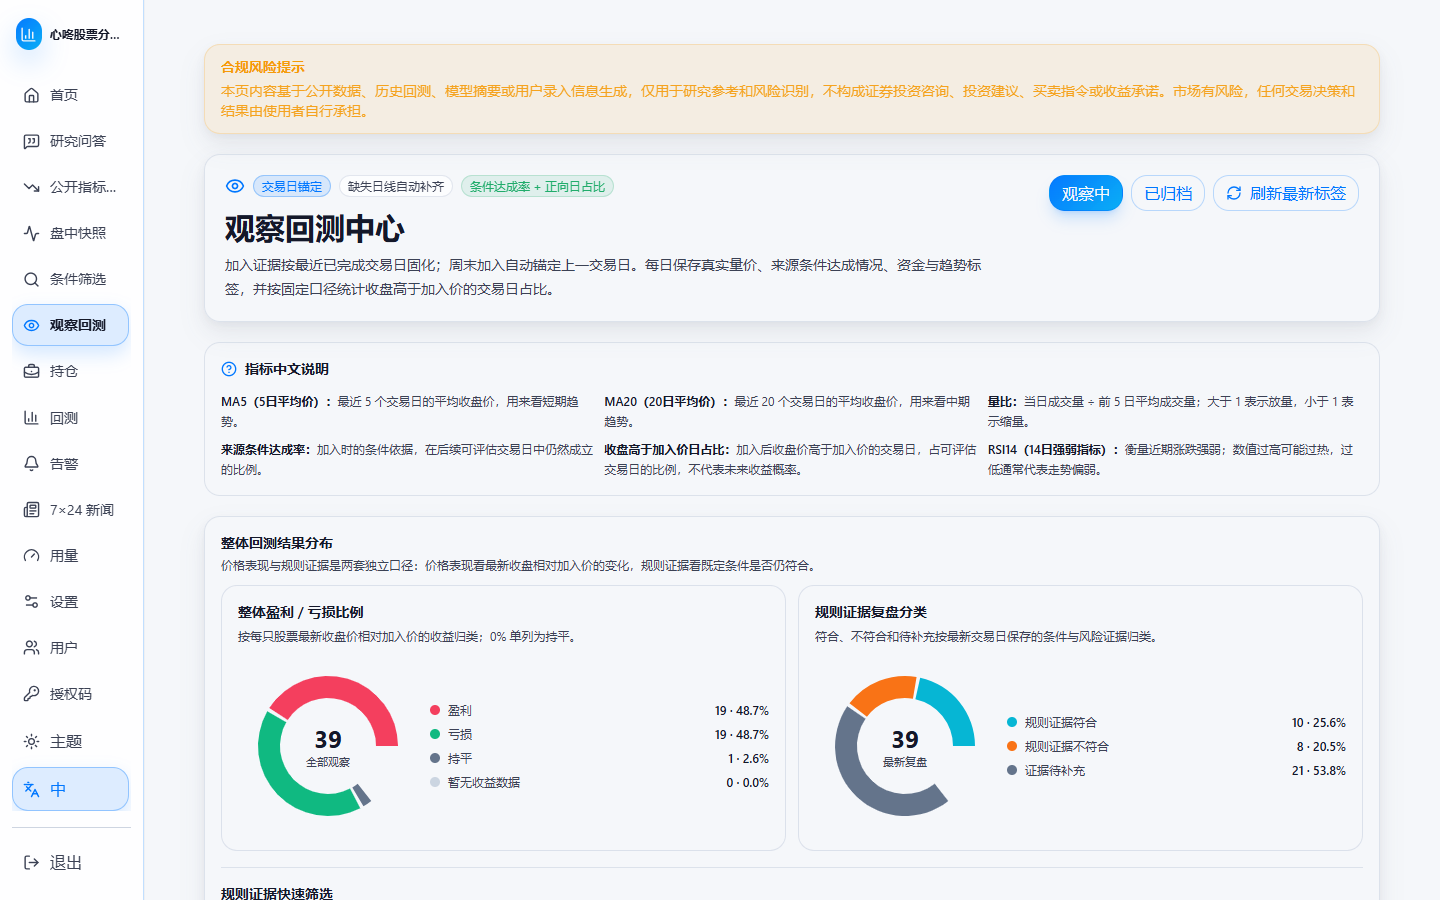Click the 暂无收益数据 legend row

click(599, 782)
